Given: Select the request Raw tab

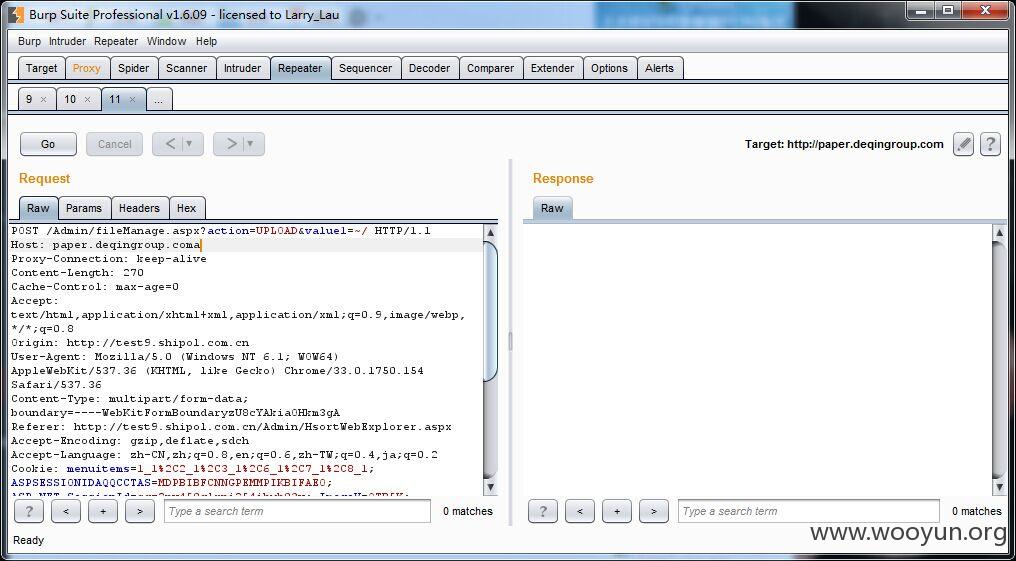Looking at the screenshot, I should tap(38, 208).
